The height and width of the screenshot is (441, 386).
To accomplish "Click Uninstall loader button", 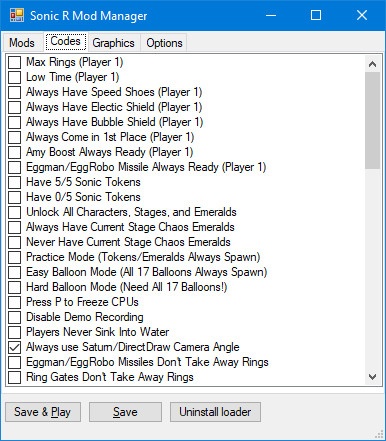I will pos(215,412).
